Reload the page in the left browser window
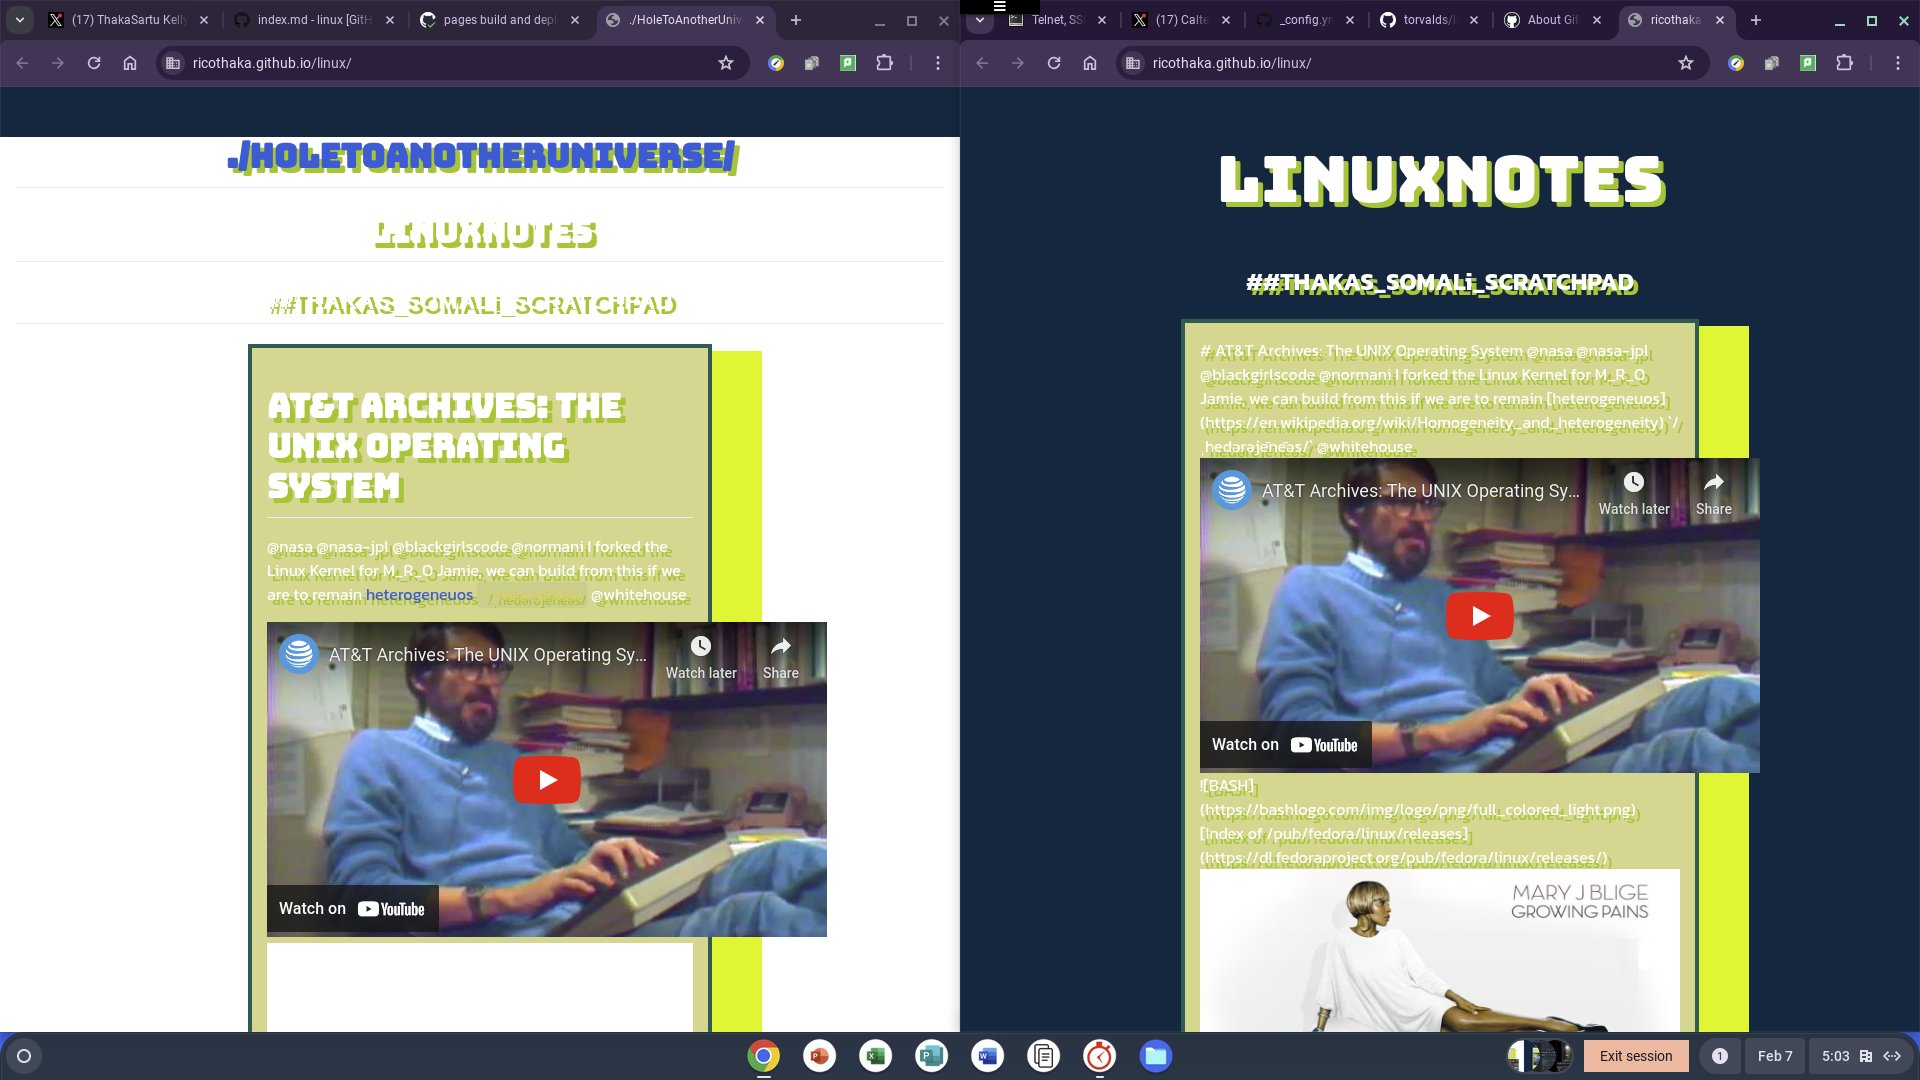The width and height of the screenshot is (1920, 1080). [94, 63]
